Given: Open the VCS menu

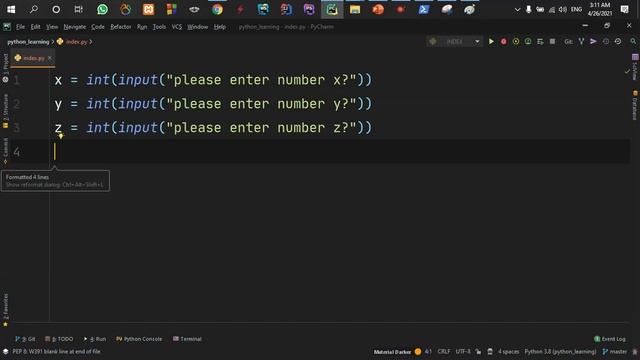Looking at the screenshot, I should [x=177, y=27].
